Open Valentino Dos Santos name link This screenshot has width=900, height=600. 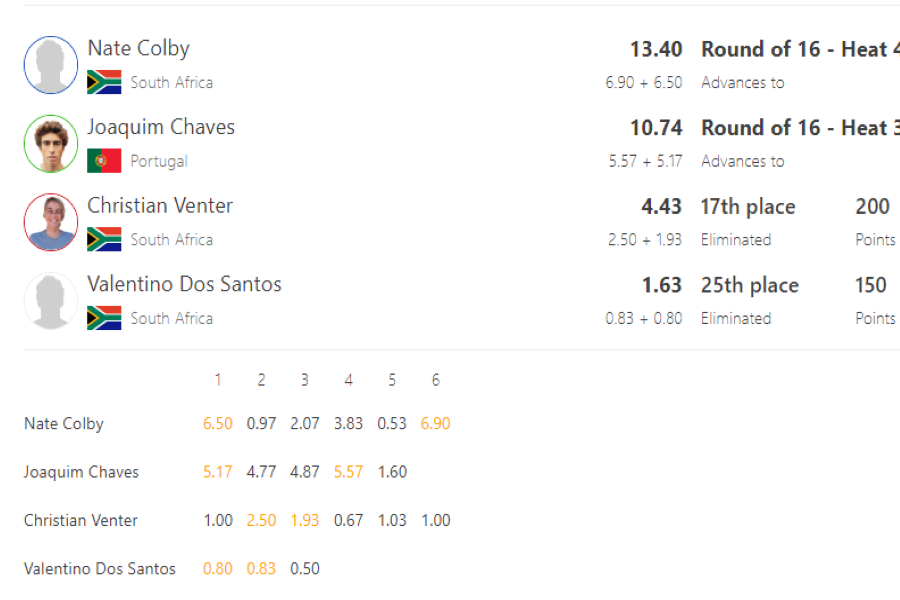[x=184, y=284]
